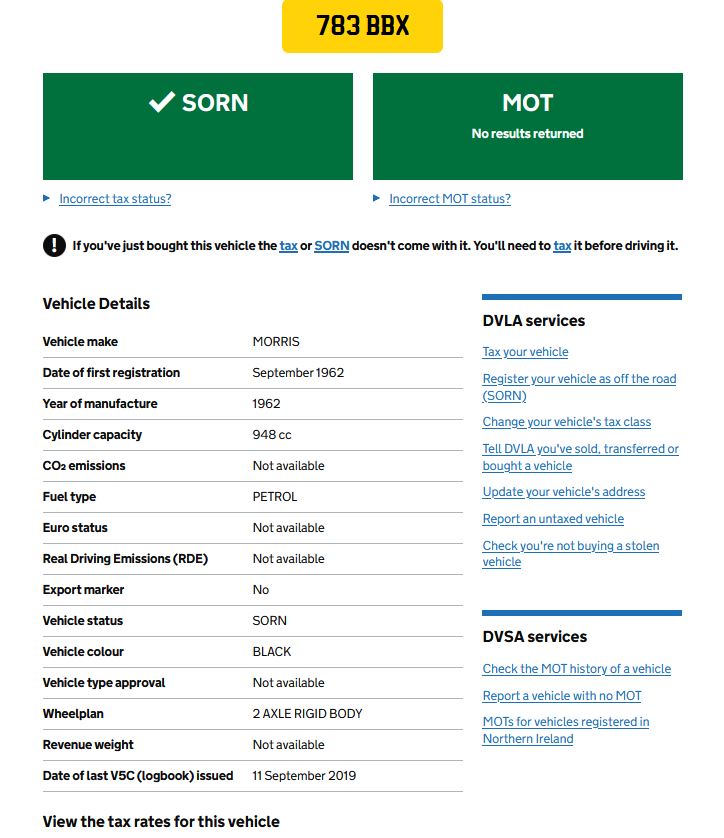The width and height of the screenshot is (724, 838).
Task: Select Change your vehicle's tax class
Action: point(566,422)
